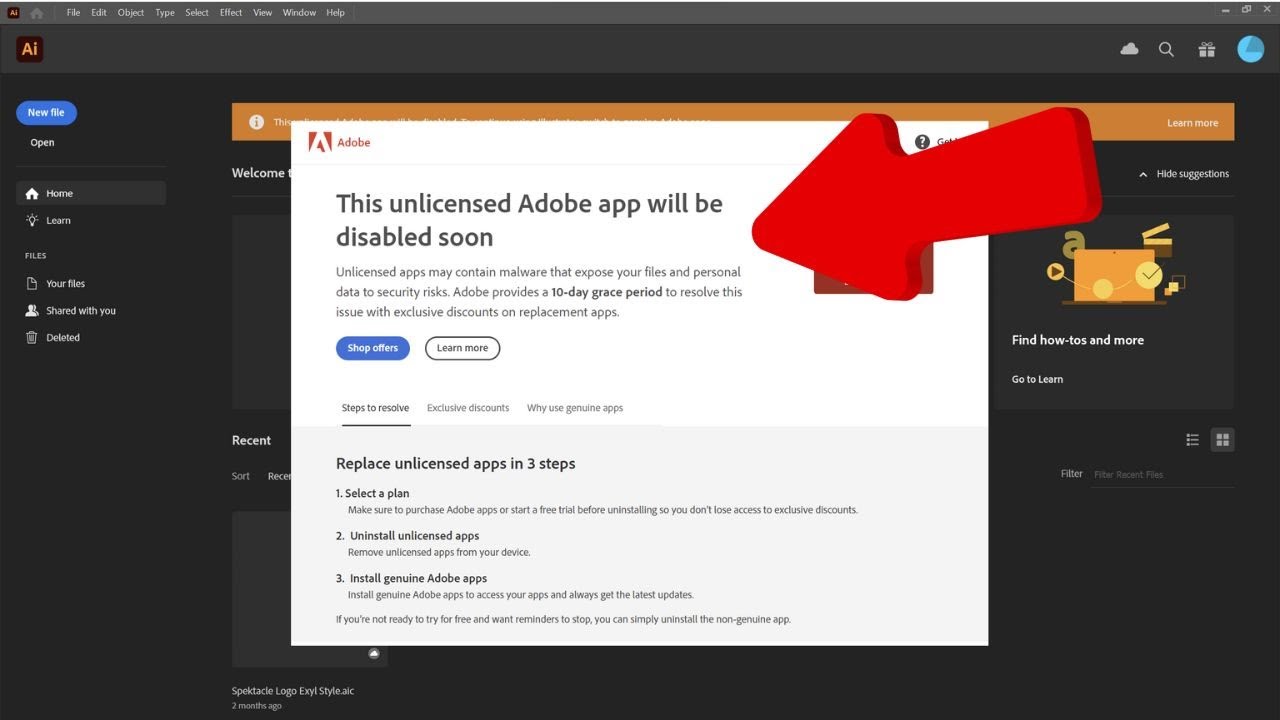This screenshot has height=720, width=1280.
Task: Click the Filter Recent Files field
Action: click(x=1162, y=475)
